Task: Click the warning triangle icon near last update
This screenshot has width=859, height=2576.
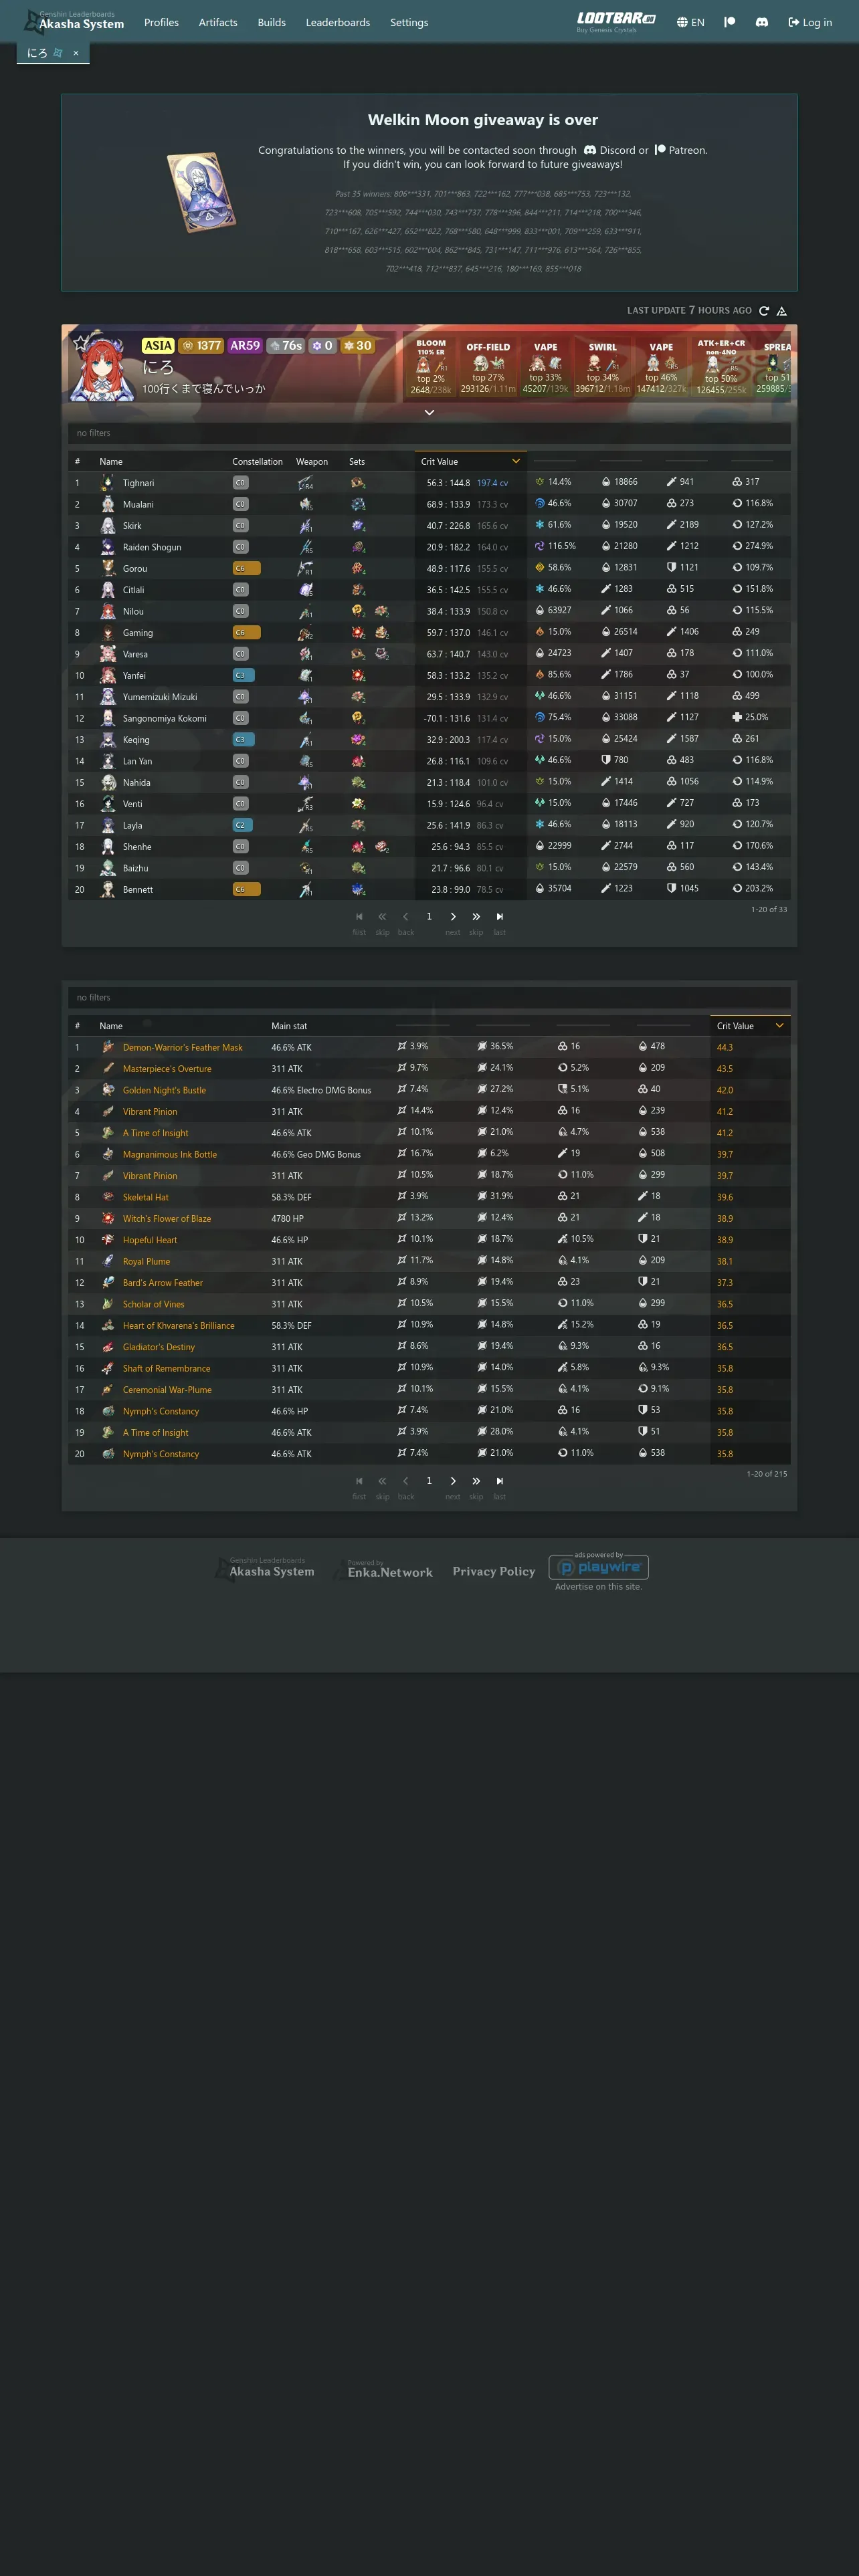Action: coord(782,311)
